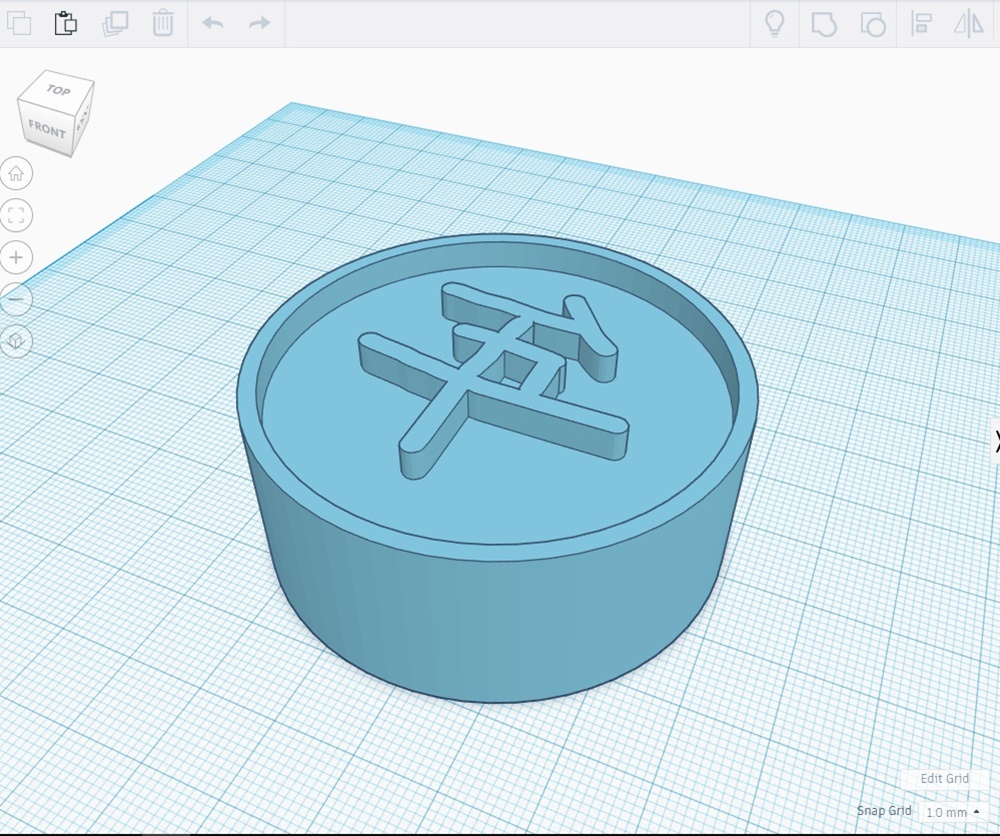Activate the Mirror tool
This screenshot has height=836, width=1000.
[969, 24]
